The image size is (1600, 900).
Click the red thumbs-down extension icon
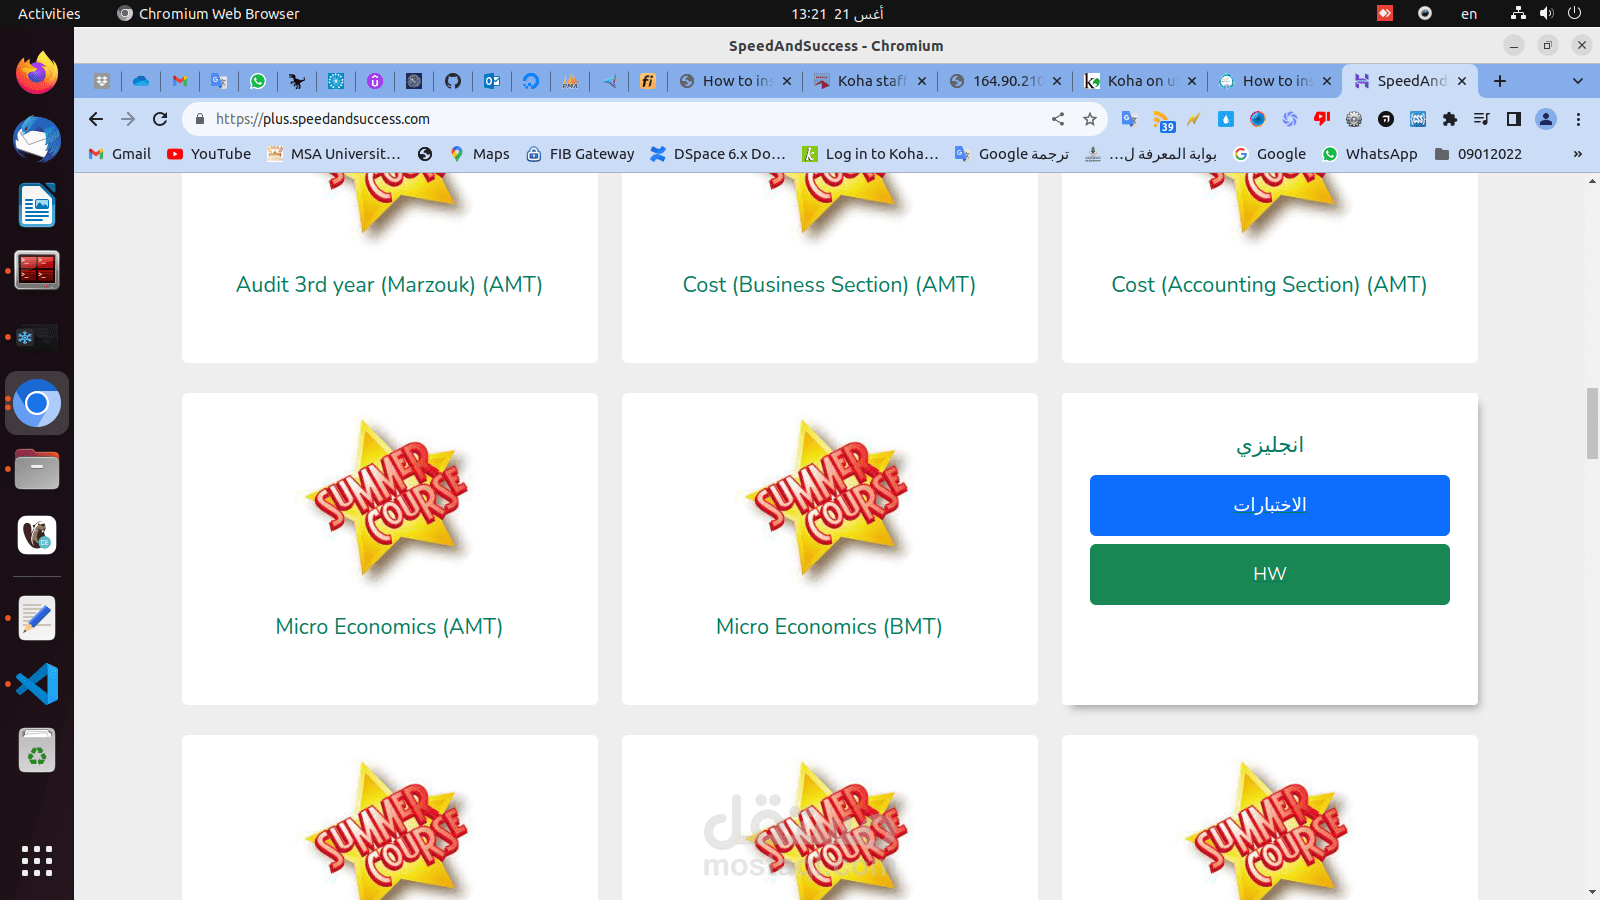pyautogui.click(x=1322, y=119)
